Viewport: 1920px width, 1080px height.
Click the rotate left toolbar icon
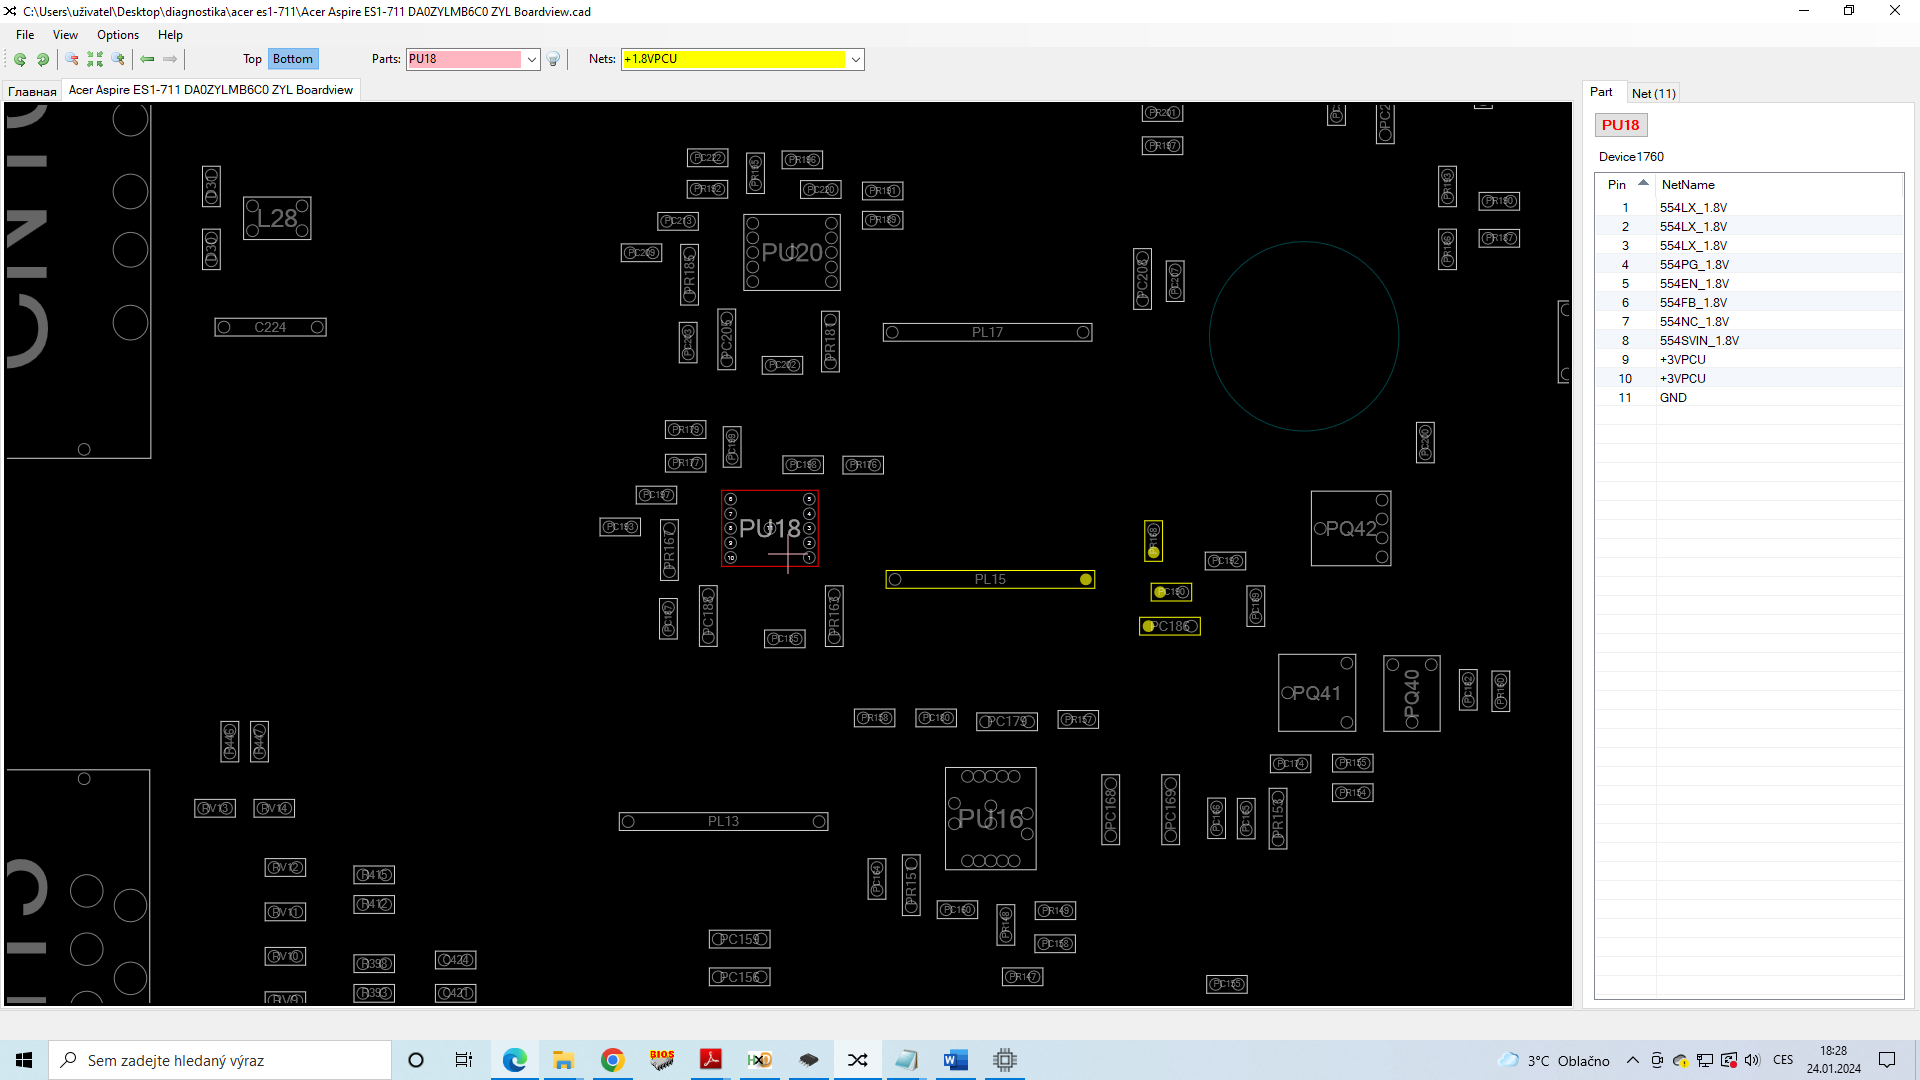pyautogui.click(x=20, y=59)
